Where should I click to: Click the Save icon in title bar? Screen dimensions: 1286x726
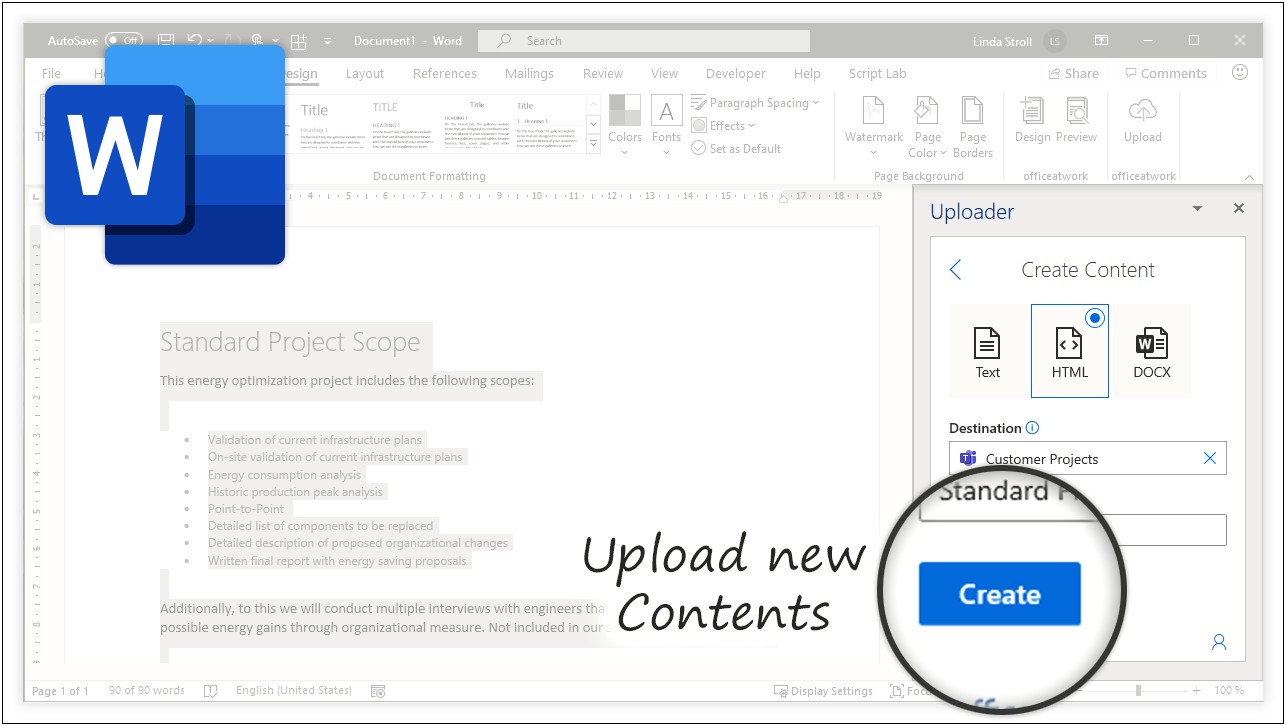click(x=167, y=41)
